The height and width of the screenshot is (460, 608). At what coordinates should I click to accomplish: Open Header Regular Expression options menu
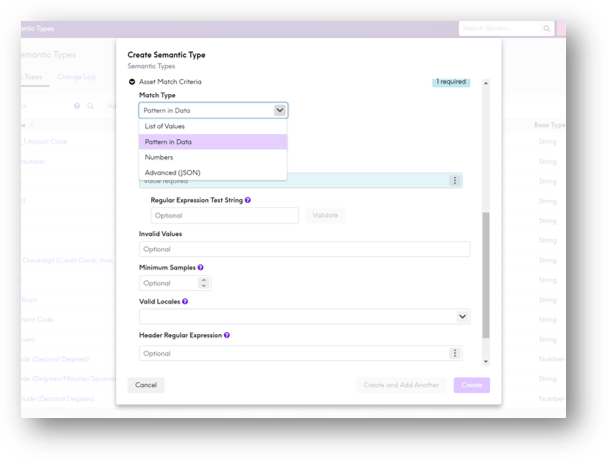pyautogui.click(x=455, y=353)
